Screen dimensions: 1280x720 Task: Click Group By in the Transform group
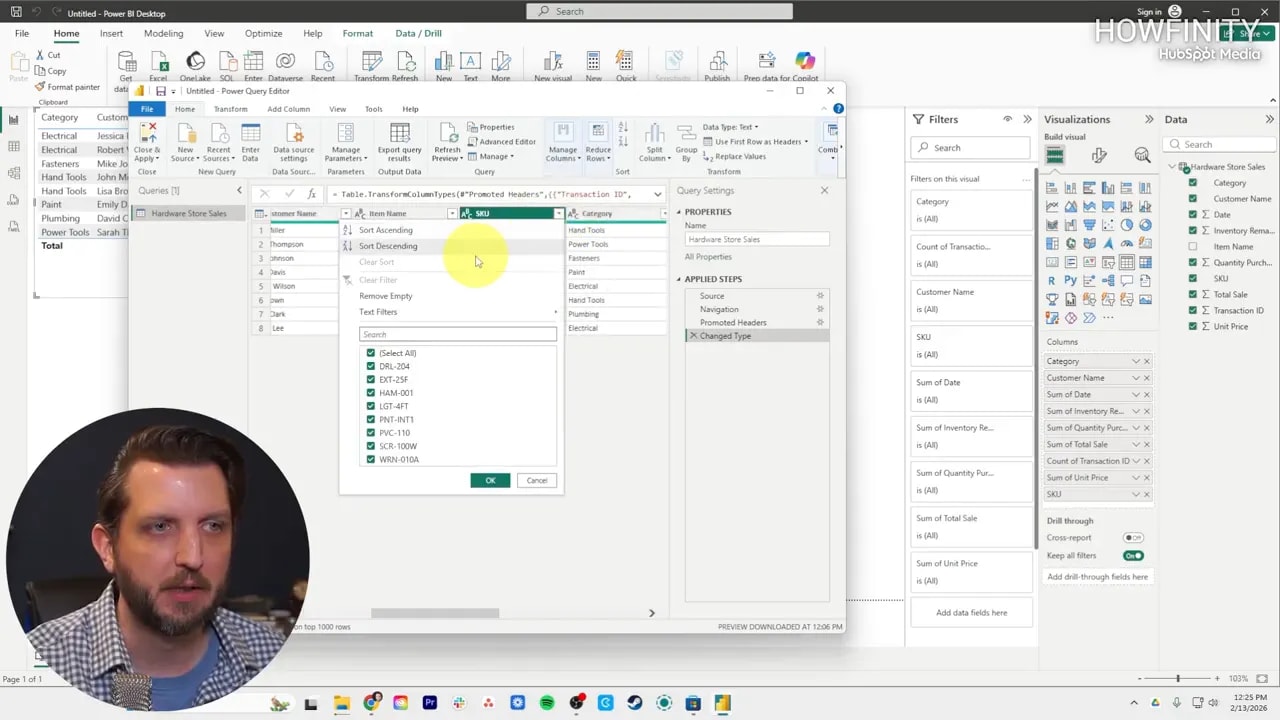click(686, 142)
